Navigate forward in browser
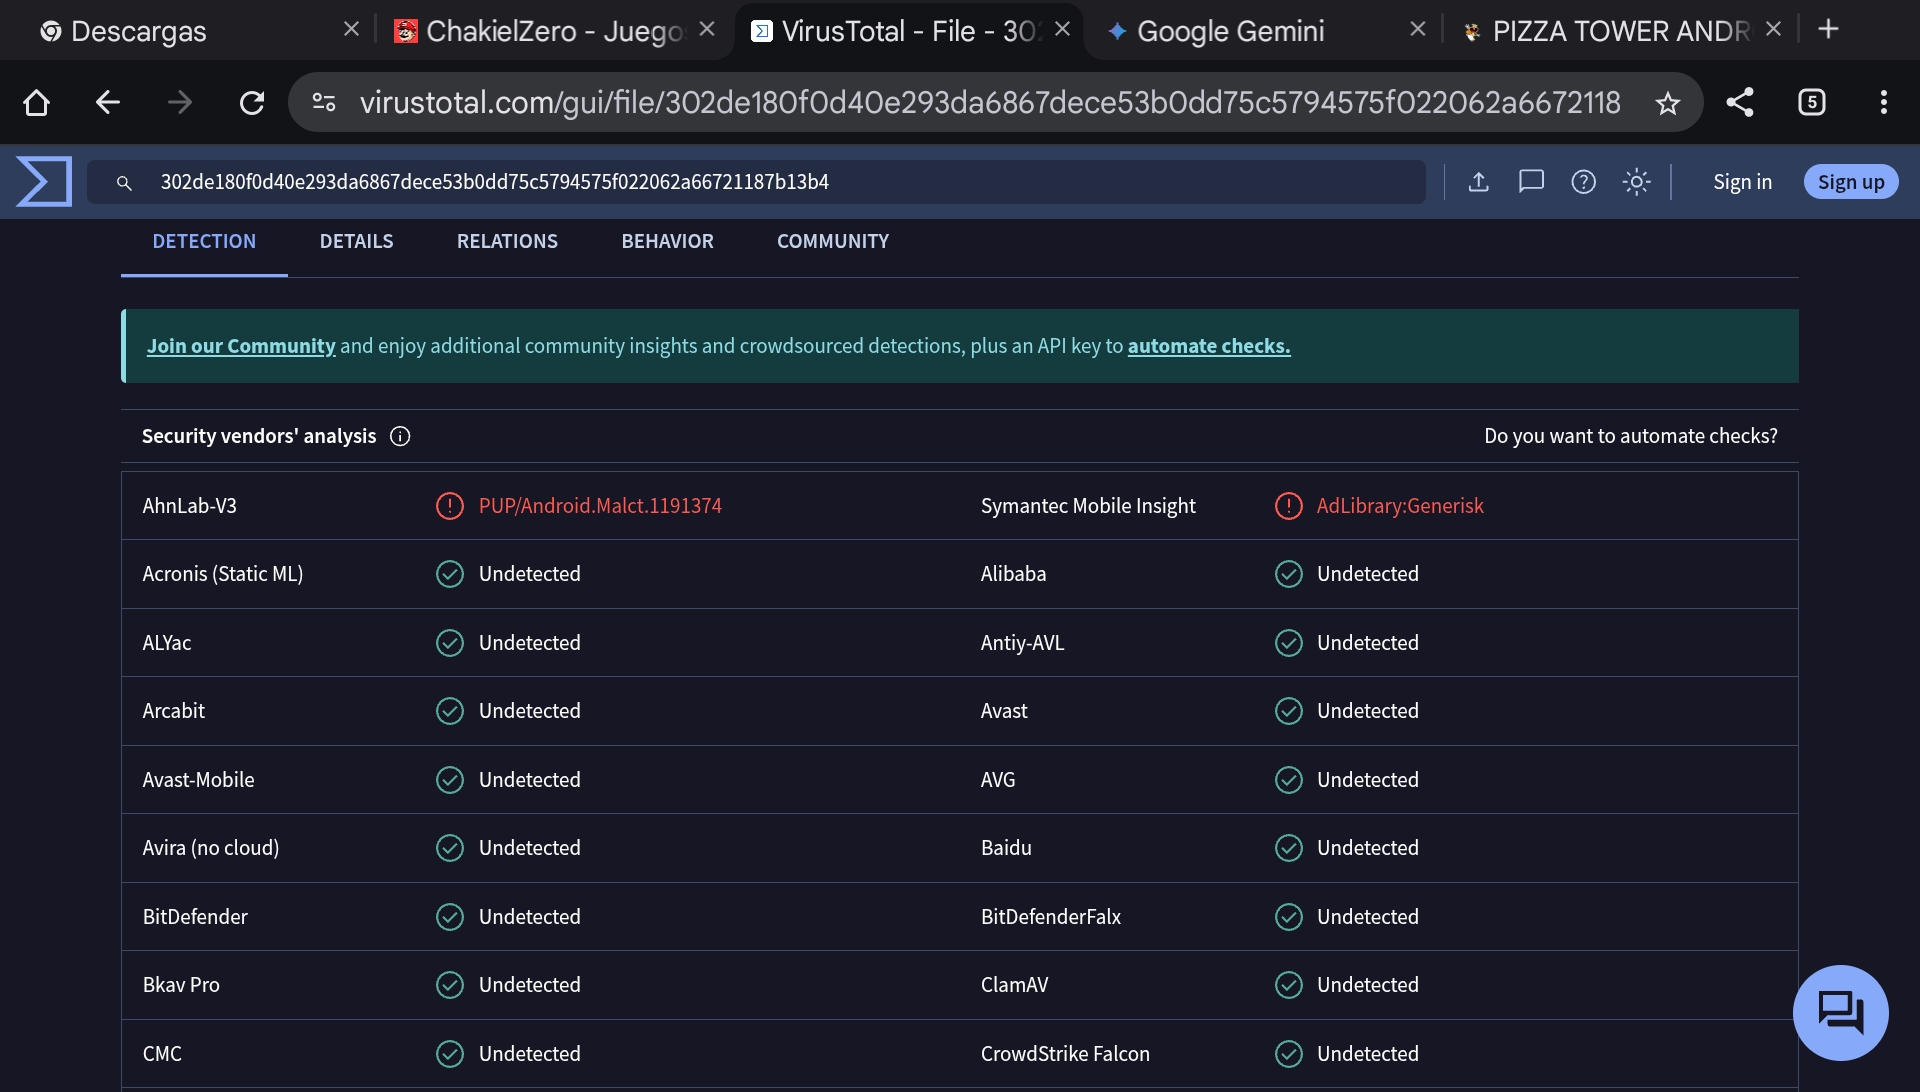The image size is (1920, 1092). [180, 102]
